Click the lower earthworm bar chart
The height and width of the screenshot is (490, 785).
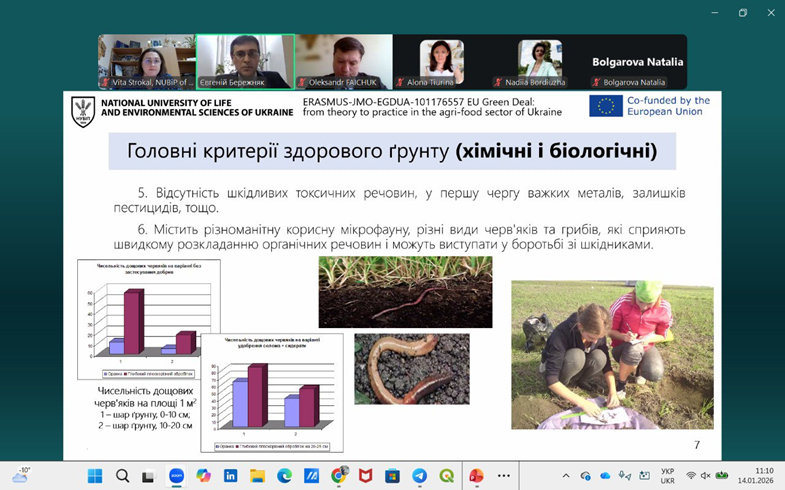pos(272,393)
